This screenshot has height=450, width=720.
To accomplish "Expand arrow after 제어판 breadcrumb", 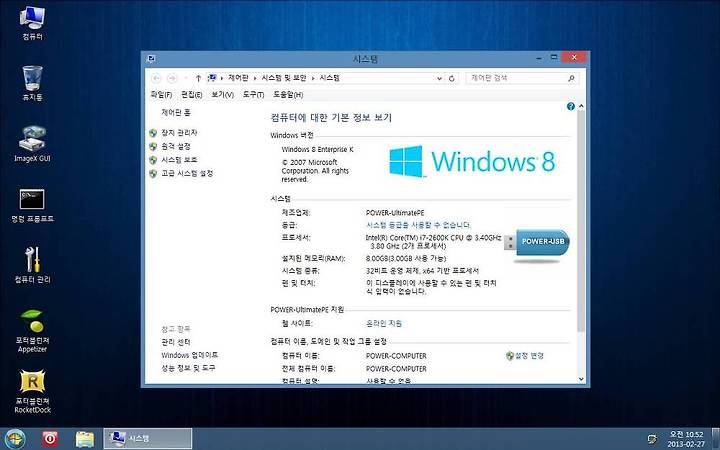I will tap(255, 79).
